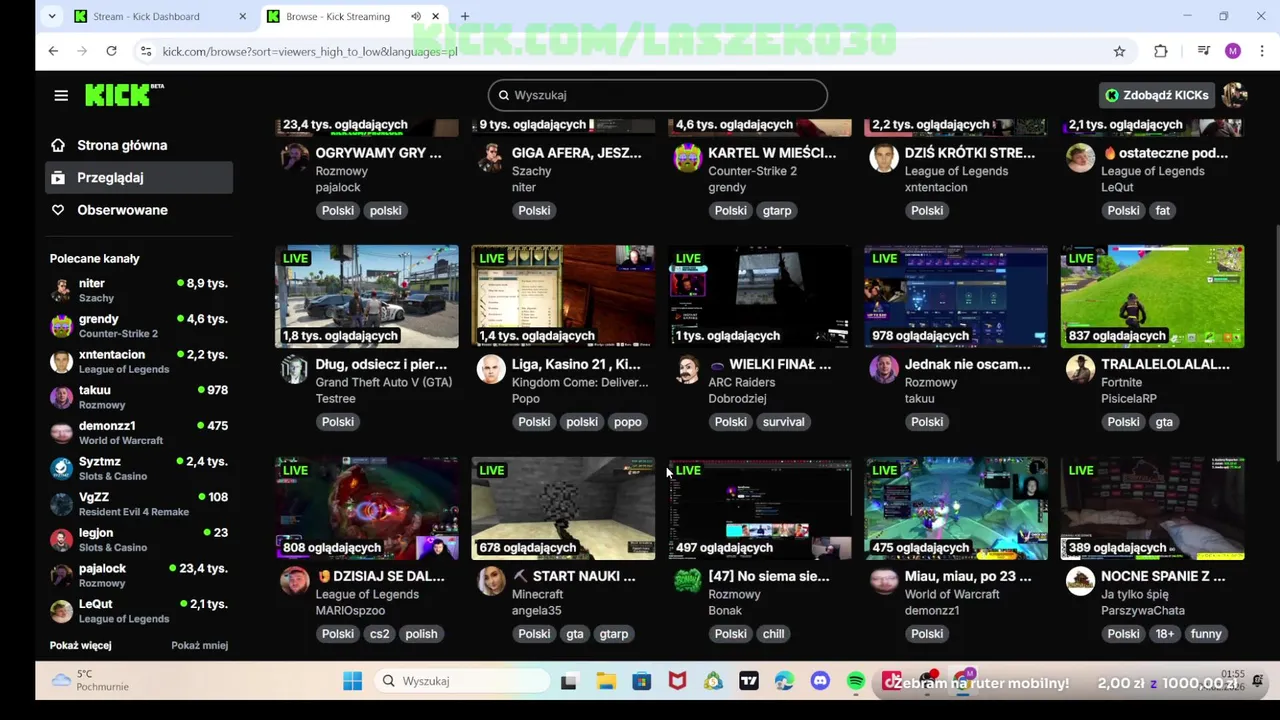
Task: Open MARIOspzoo's DZISIAJ SE DAL stream thumbnail
Action: coord(367,508)
